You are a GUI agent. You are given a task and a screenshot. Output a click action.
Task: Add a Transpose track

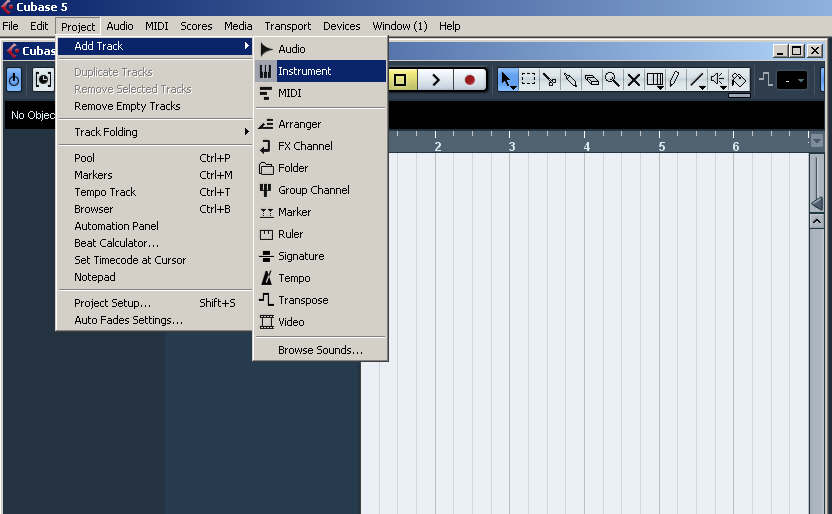point(320,300)
